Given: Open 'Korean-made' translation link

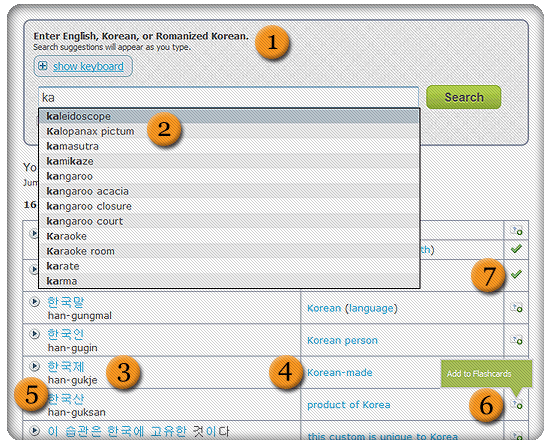Looking at the screenshot, I should 339,372.
